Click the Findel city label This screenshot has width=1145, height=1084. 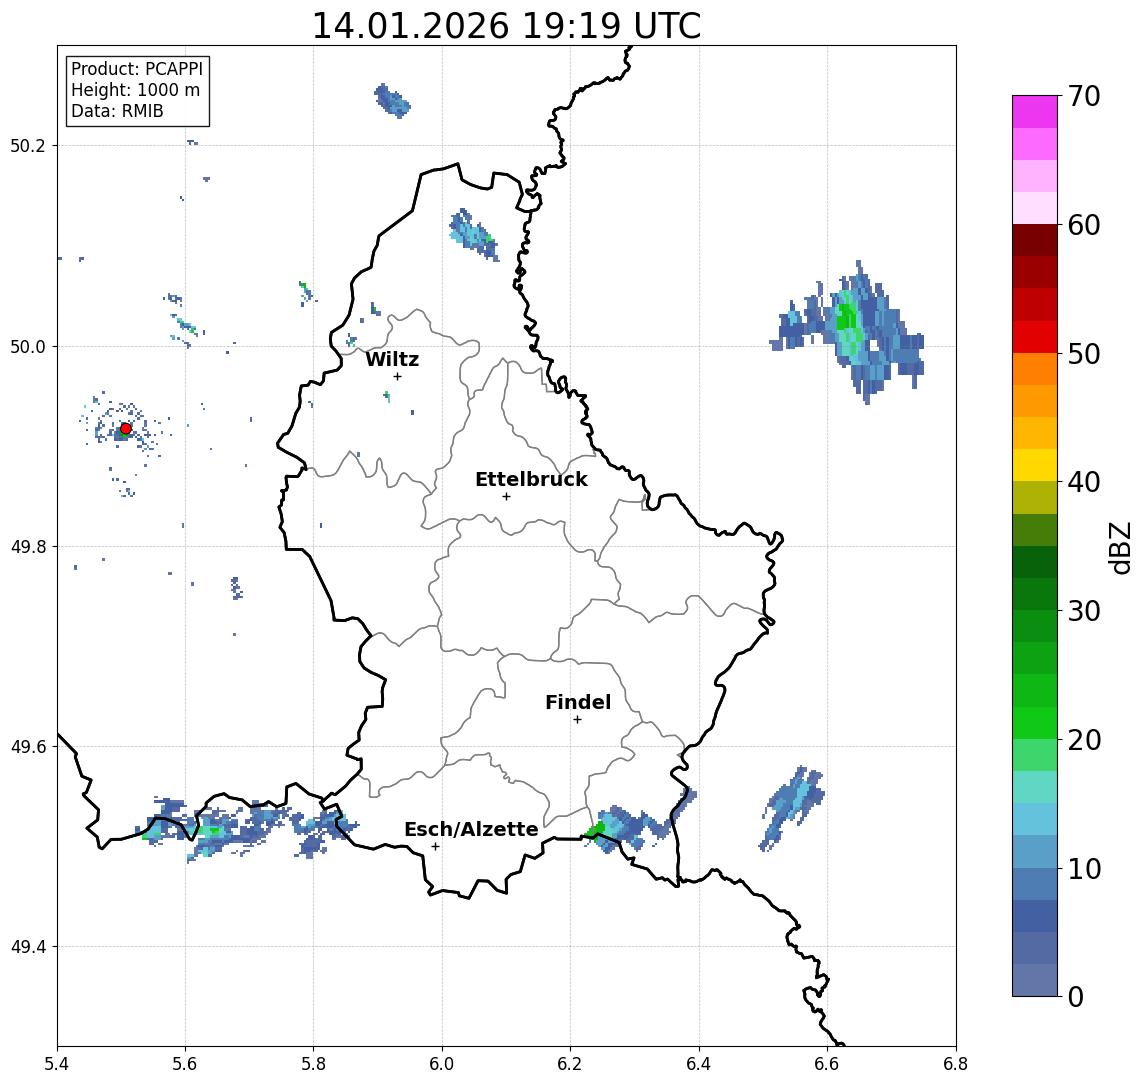[578, 702]
